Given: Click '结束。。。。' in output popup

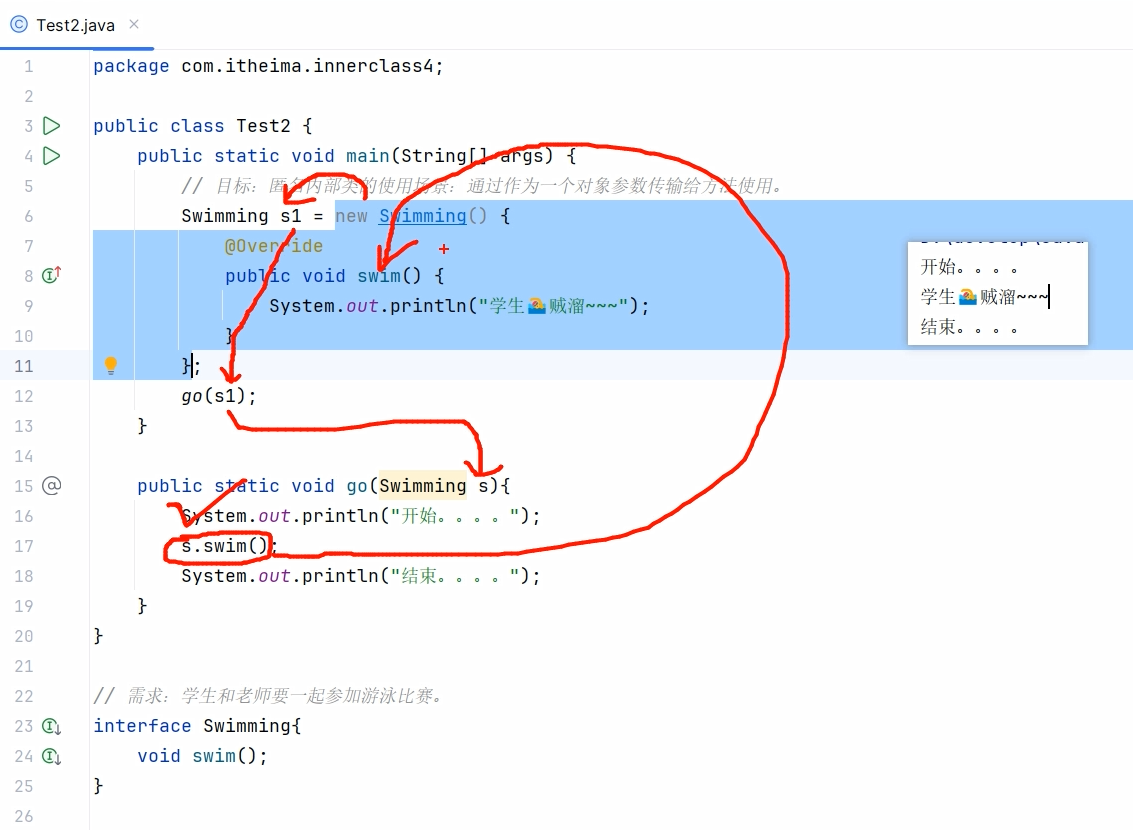Looking at the screenshot, I should [969, 327].
